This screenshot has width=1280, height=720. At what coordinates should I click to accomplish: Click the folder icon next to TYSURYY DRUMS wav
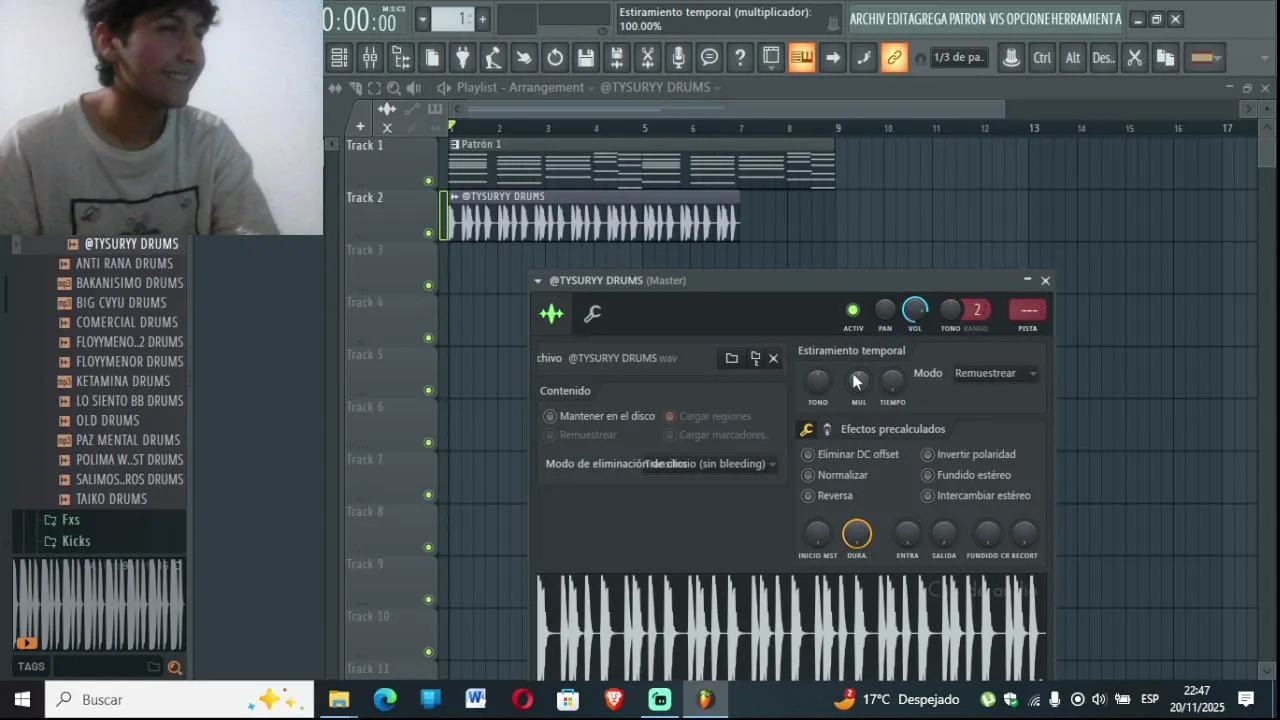pyautogui.click(x=732, y=358)
